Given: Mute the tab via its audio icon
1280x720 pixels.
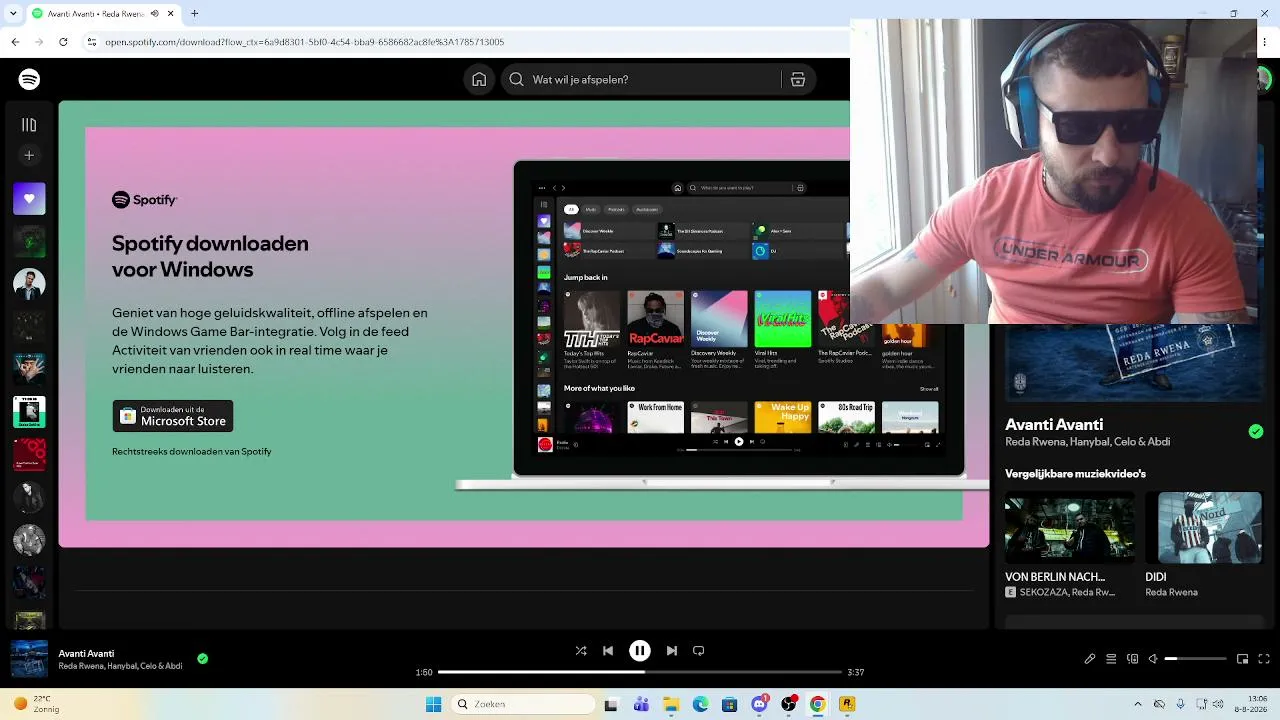Looking at the screenshot, I should point(155,14).
